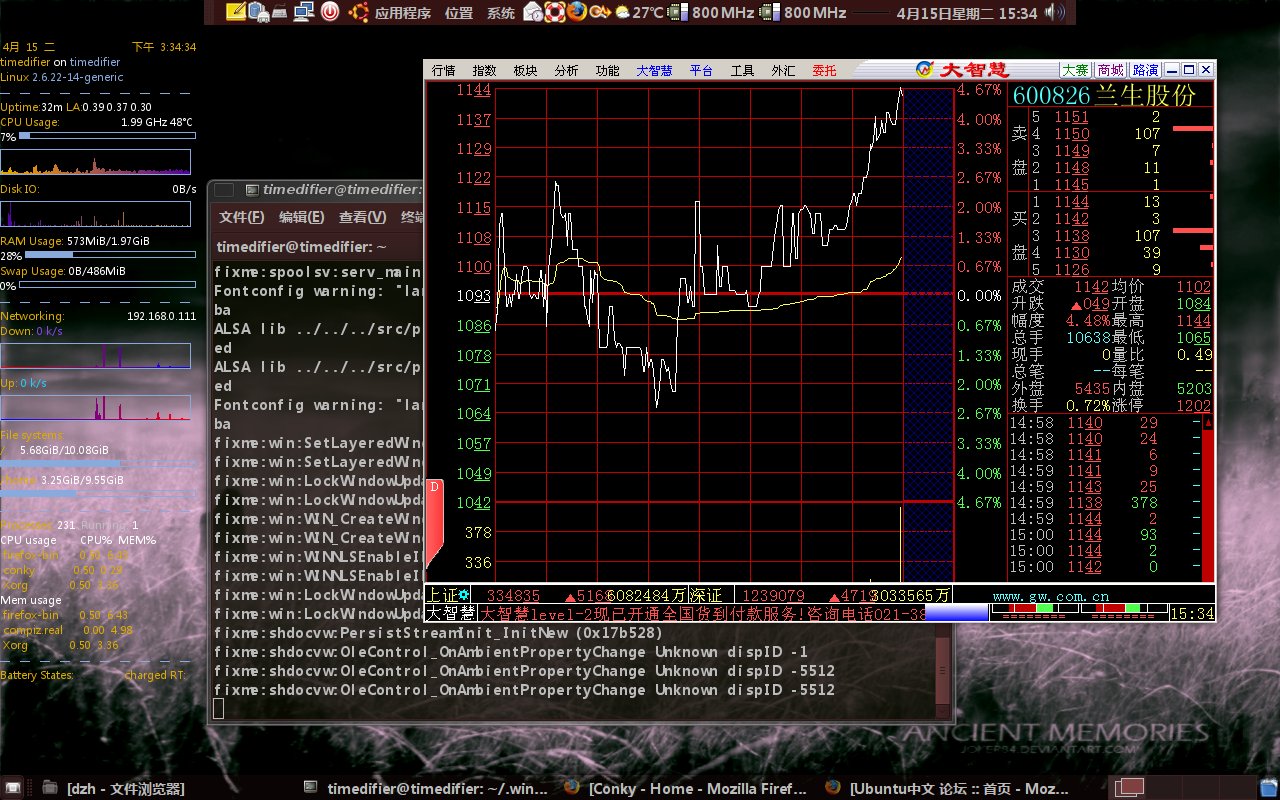Click the 14:59 trade row with 378 volume
This screenshot has width=1280, height=800.
1105,503
